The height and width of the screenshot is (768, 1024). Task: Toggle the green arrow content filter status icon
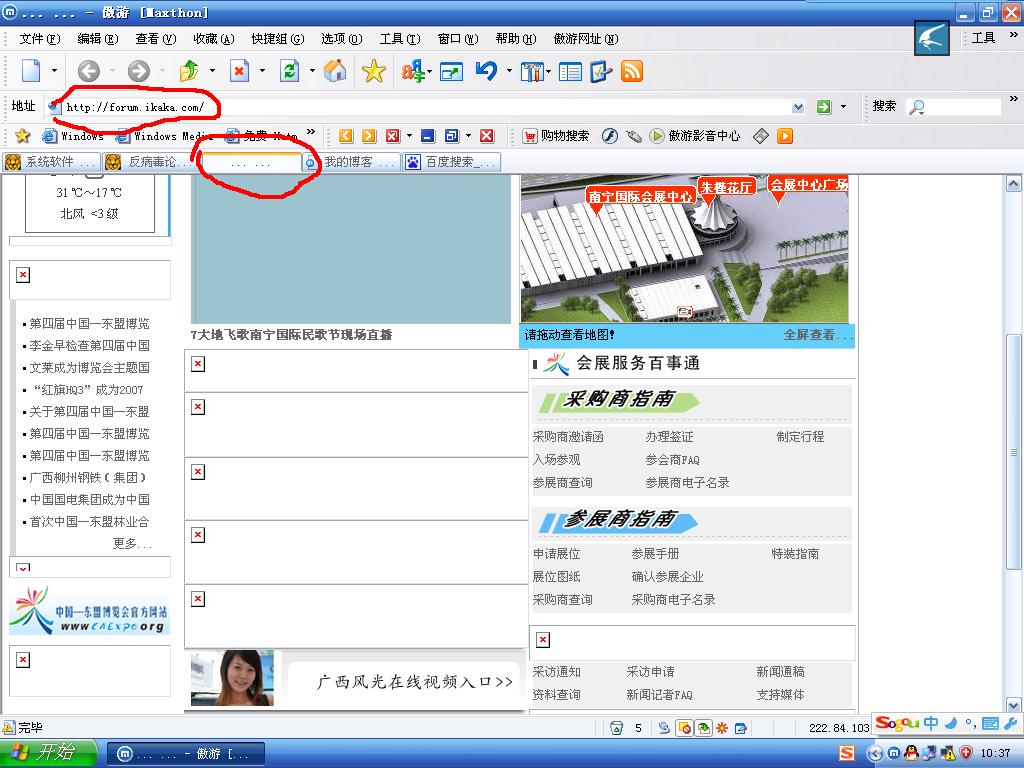coord(703,728)
